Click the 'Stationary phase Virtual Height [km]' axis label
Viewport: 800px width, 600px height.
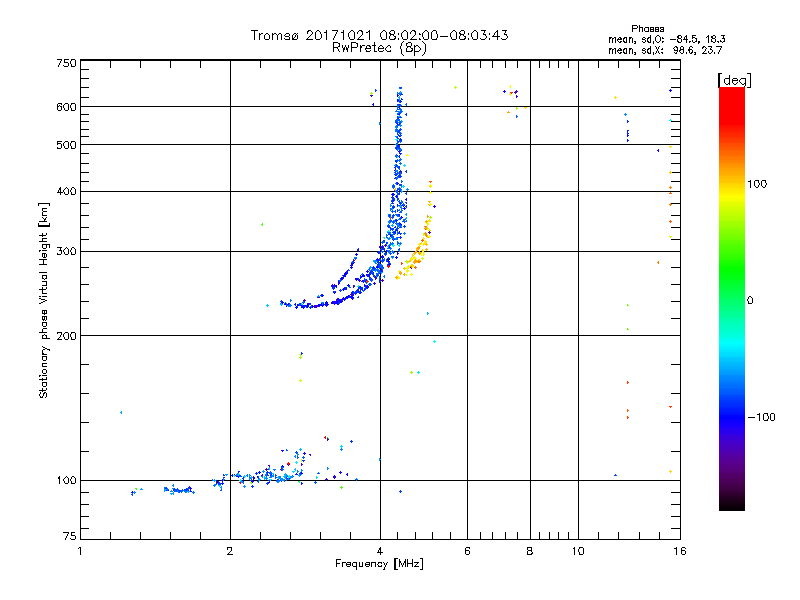(x=44, y=301)
